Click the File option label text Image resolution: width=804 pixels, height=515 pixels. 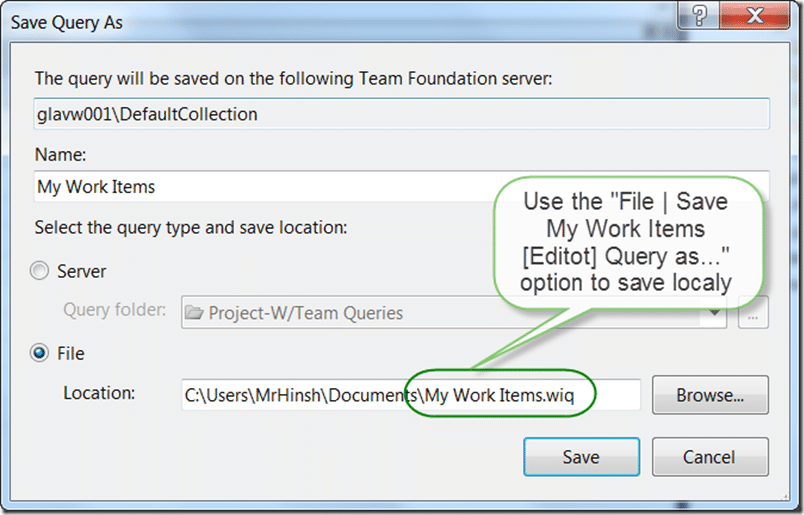click(x=71, y=353)
